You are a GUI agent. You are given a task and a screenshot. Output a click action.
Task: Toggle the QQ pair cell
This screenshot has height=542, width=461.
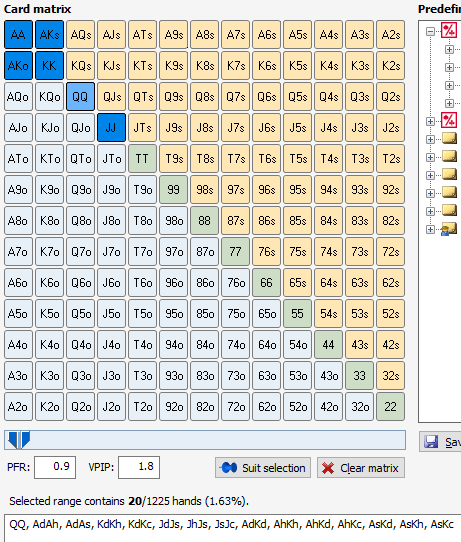81,96
